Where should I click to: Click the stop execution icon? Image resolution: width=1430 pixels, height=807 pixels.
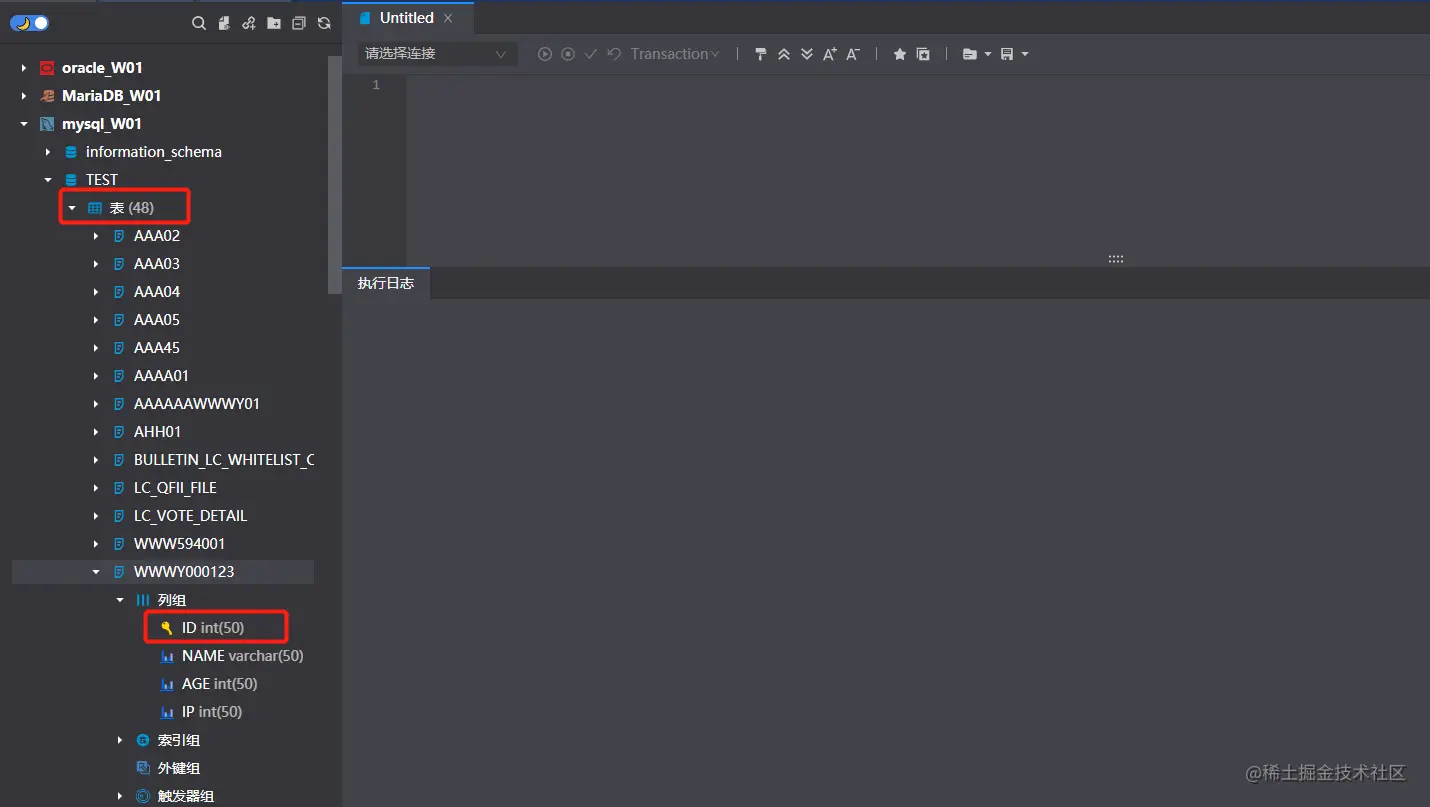pyautogui.click(x=568, y=54)
